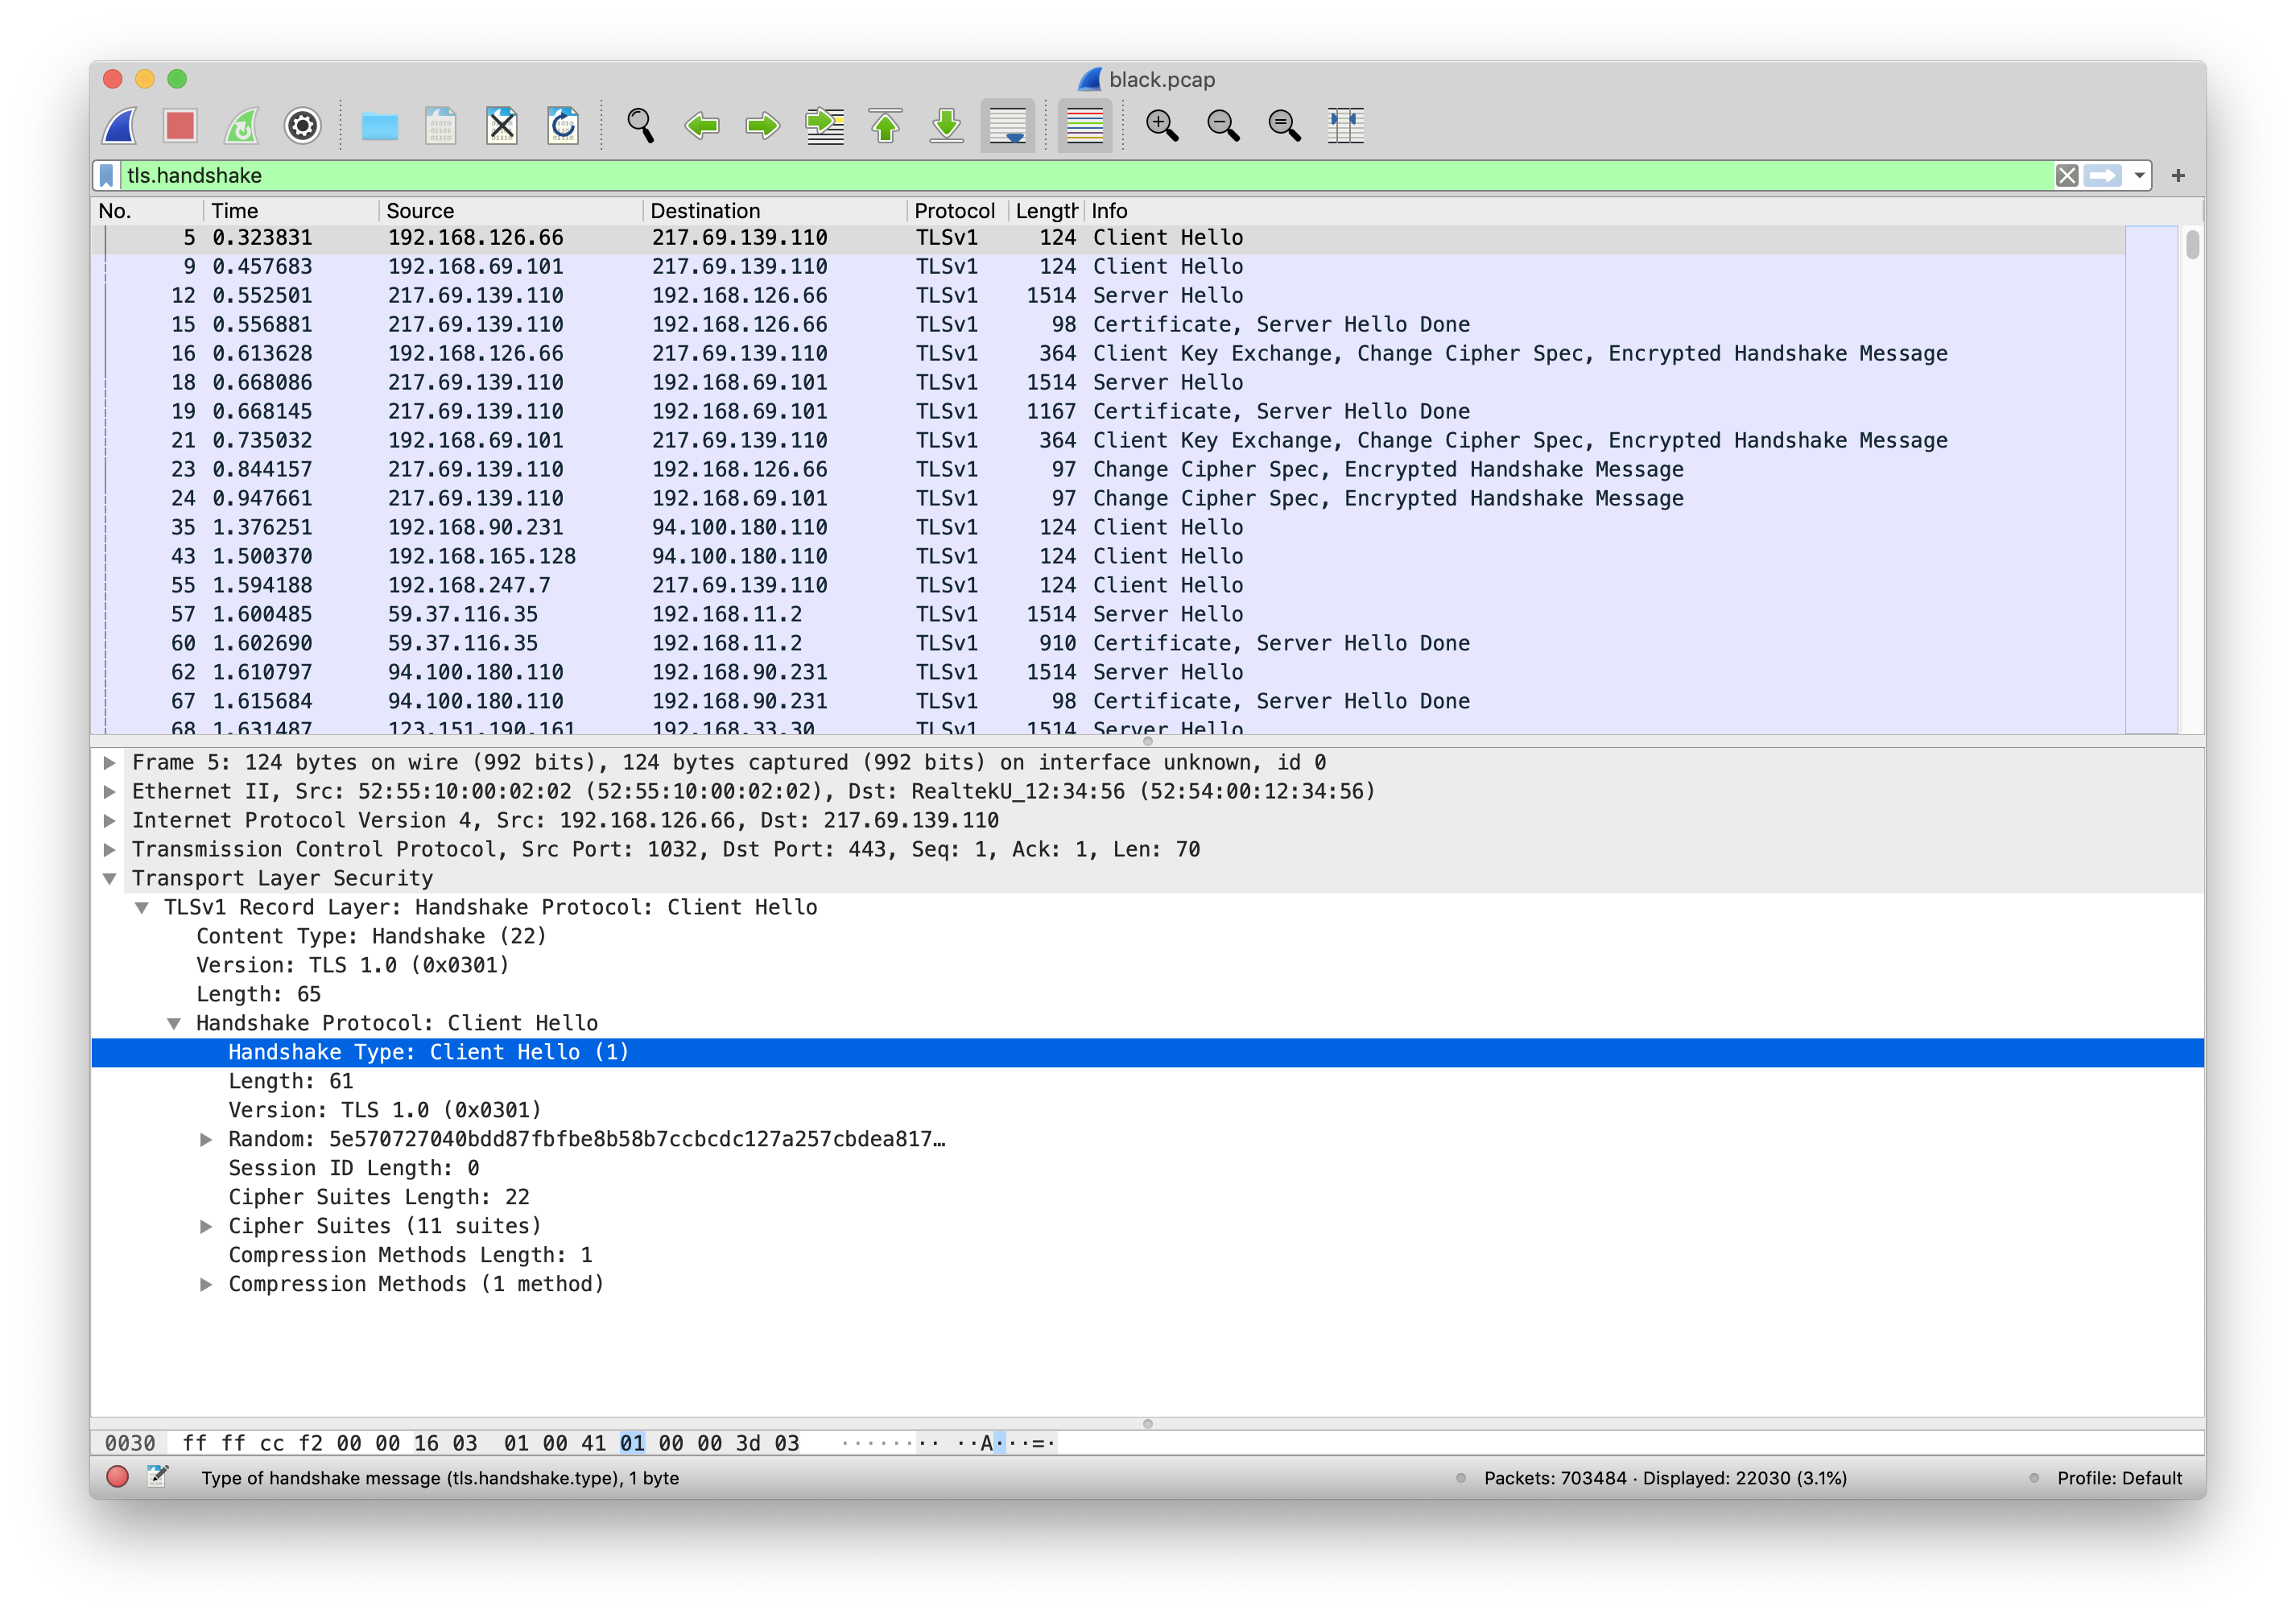
Task: Click the Profile: Default status label
Action: point(2118,1477)
